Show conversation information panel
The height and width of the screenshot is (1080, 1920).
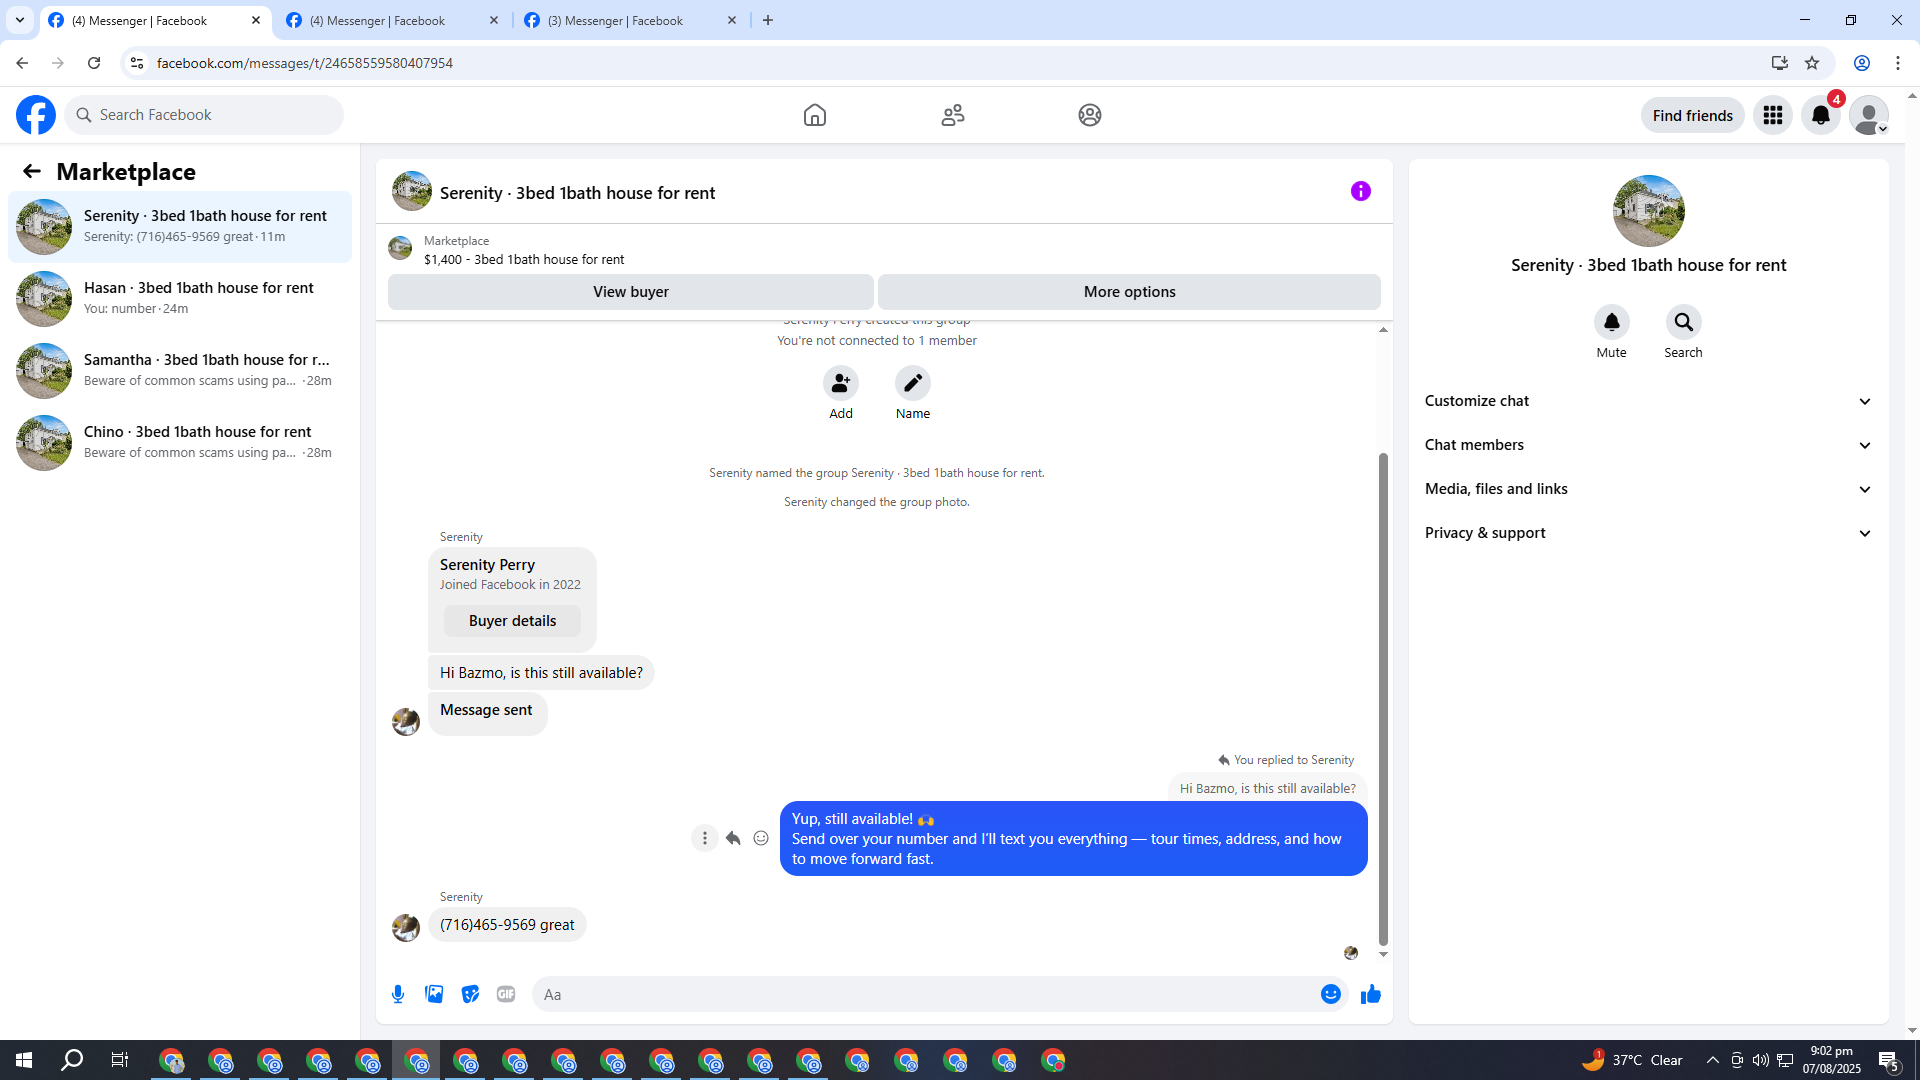[x=1361, y=191]
